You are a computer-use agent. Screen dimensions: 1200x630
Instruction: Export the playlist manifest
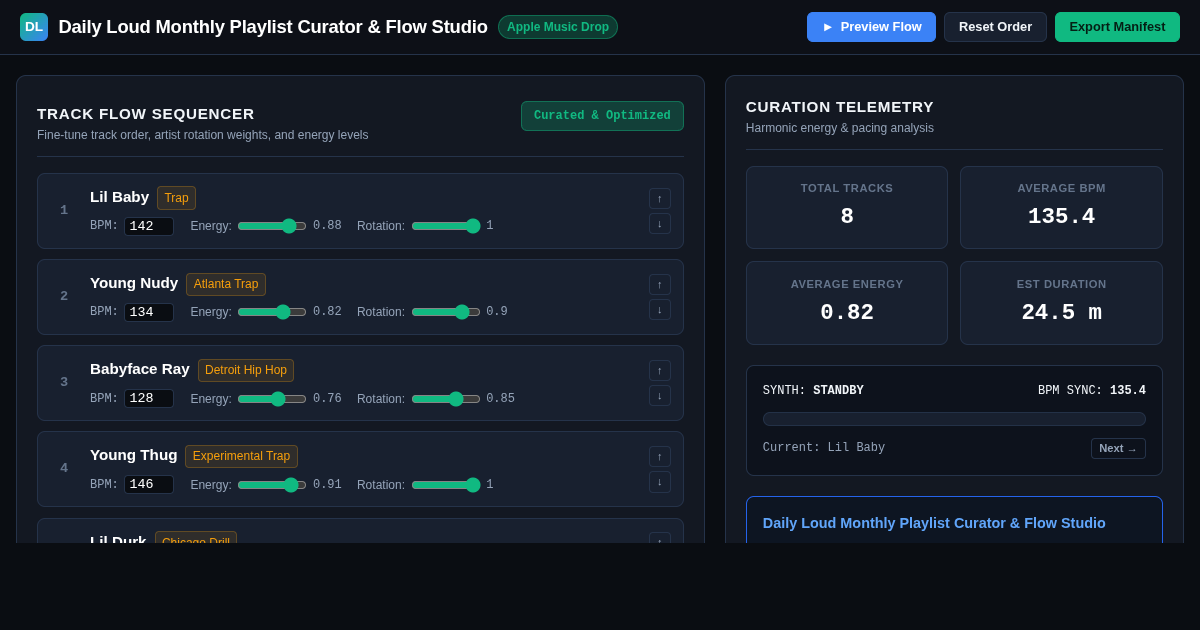[1117, 27]
